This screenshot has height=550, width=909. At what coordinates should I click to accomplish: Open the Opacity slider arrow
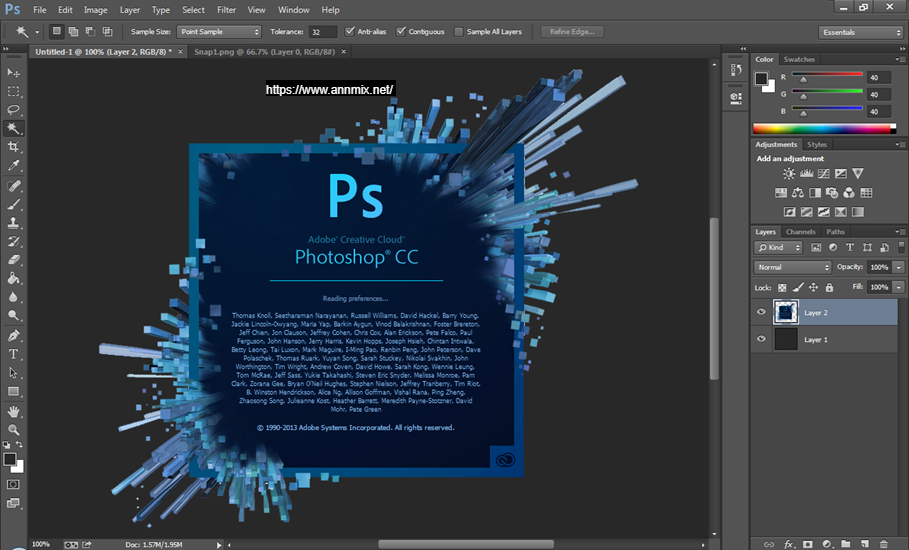tap(899, 267)
